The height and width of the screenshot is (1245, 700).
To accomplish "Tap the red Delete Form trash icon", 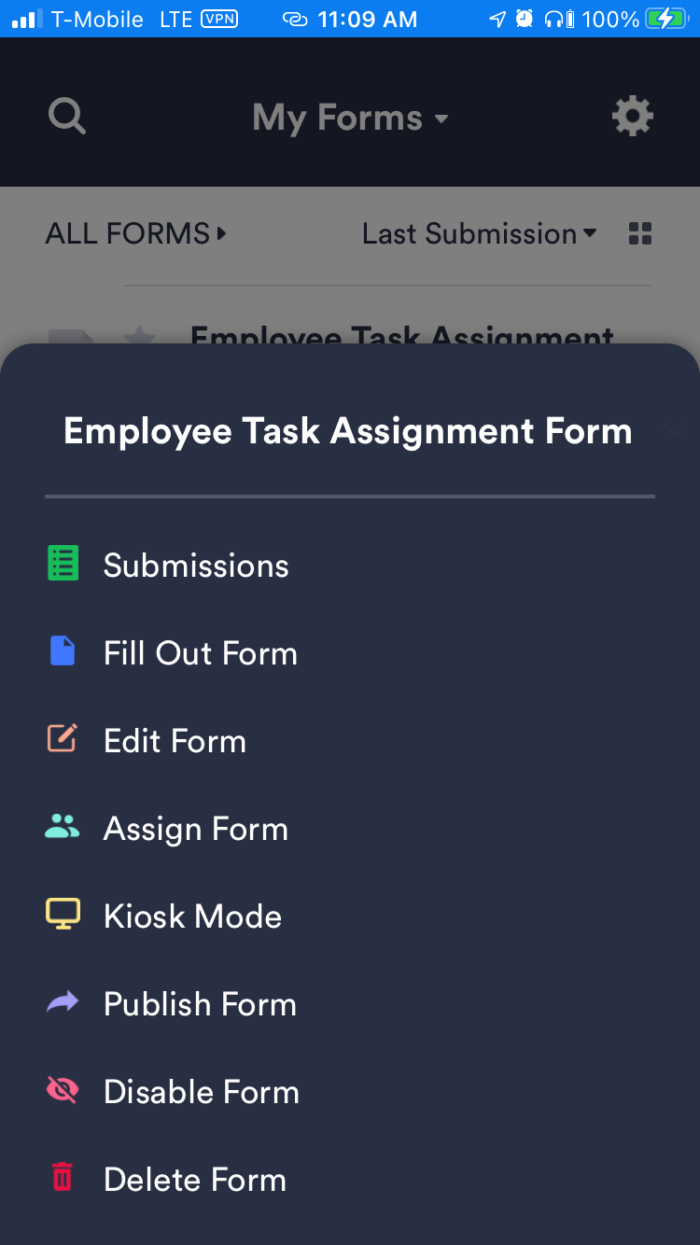I will click(63, 1178).
